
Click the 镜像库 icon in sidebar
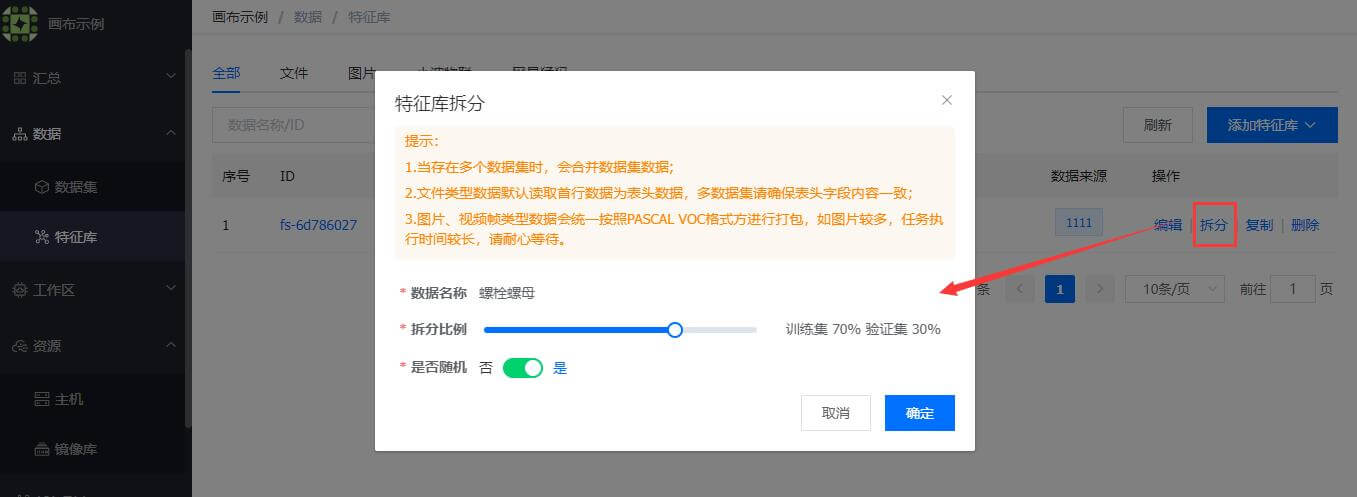click(x=42, y=449)
